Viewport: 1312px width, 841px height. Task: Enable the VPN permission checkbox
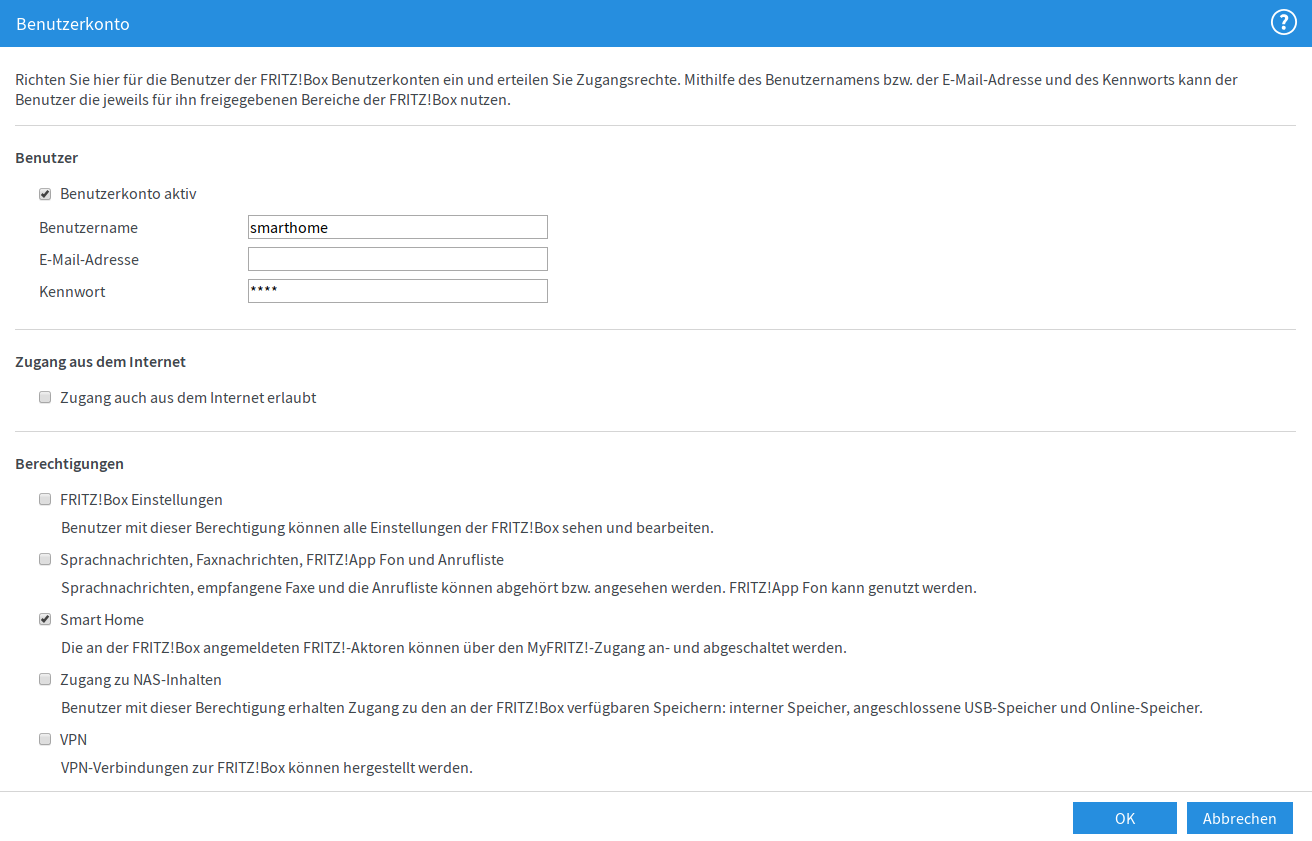coord(45,739)
